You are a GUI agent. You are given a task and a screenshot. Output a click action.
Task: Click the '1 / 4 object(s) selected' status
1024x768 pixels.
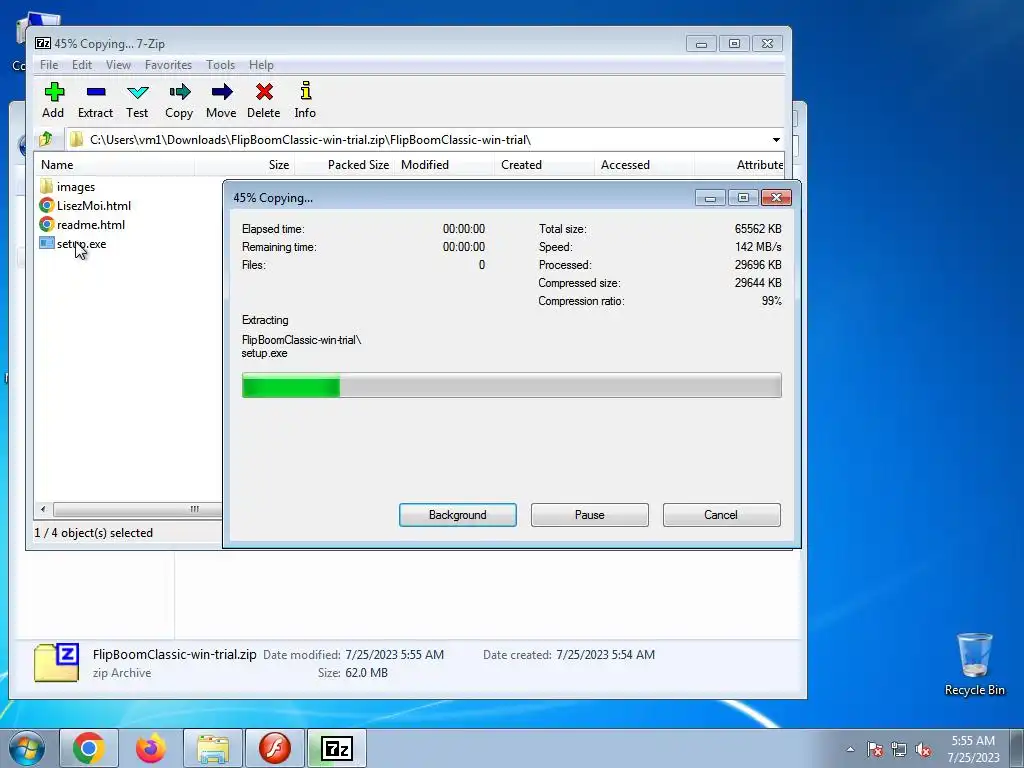tap(93, 533)
